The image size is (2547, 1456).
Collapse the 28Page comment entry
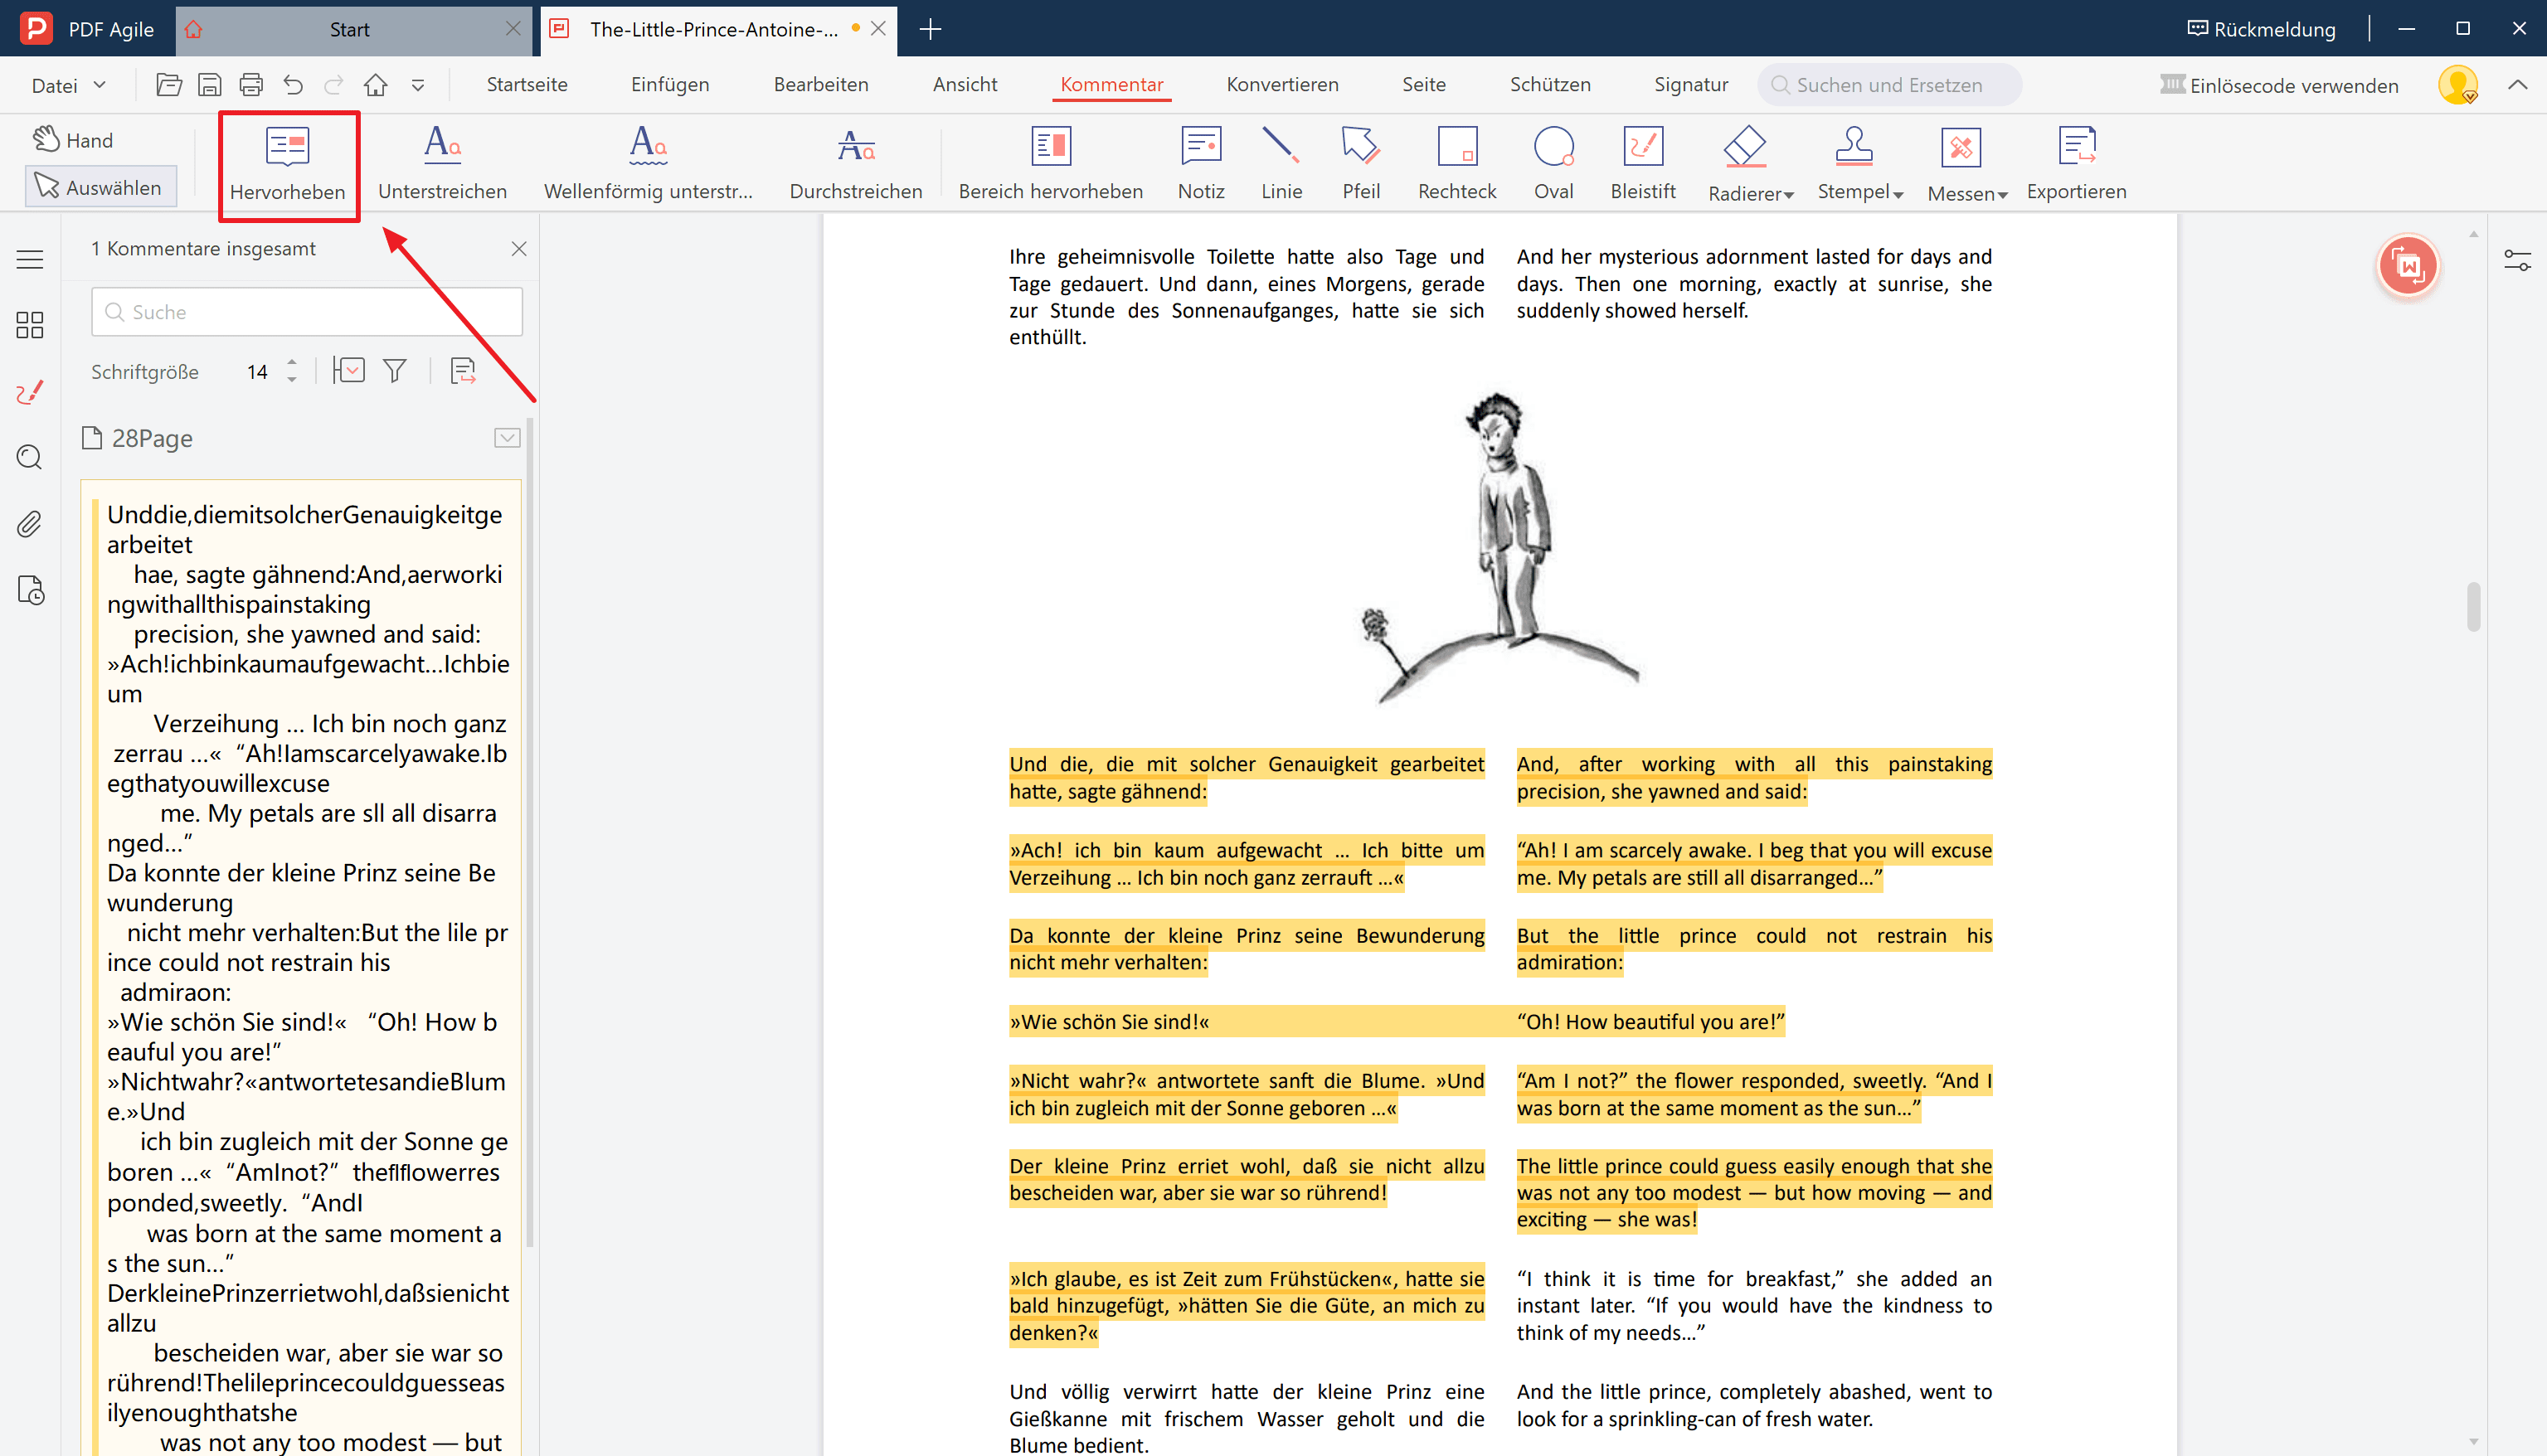click(507, 438)
